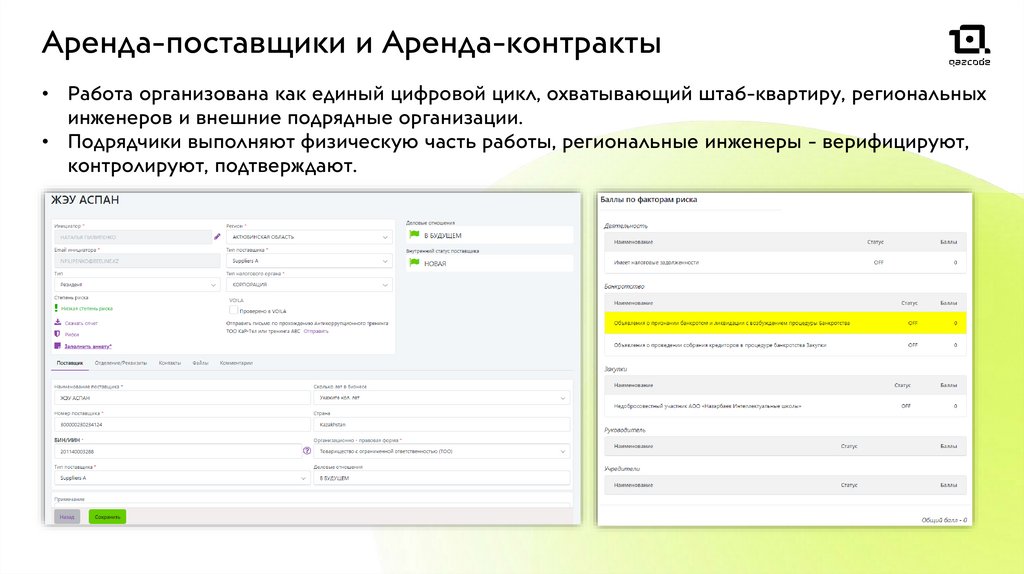Switch to the Контакты tab
The height and width of the screenshot is (574, 1024).
170,363
